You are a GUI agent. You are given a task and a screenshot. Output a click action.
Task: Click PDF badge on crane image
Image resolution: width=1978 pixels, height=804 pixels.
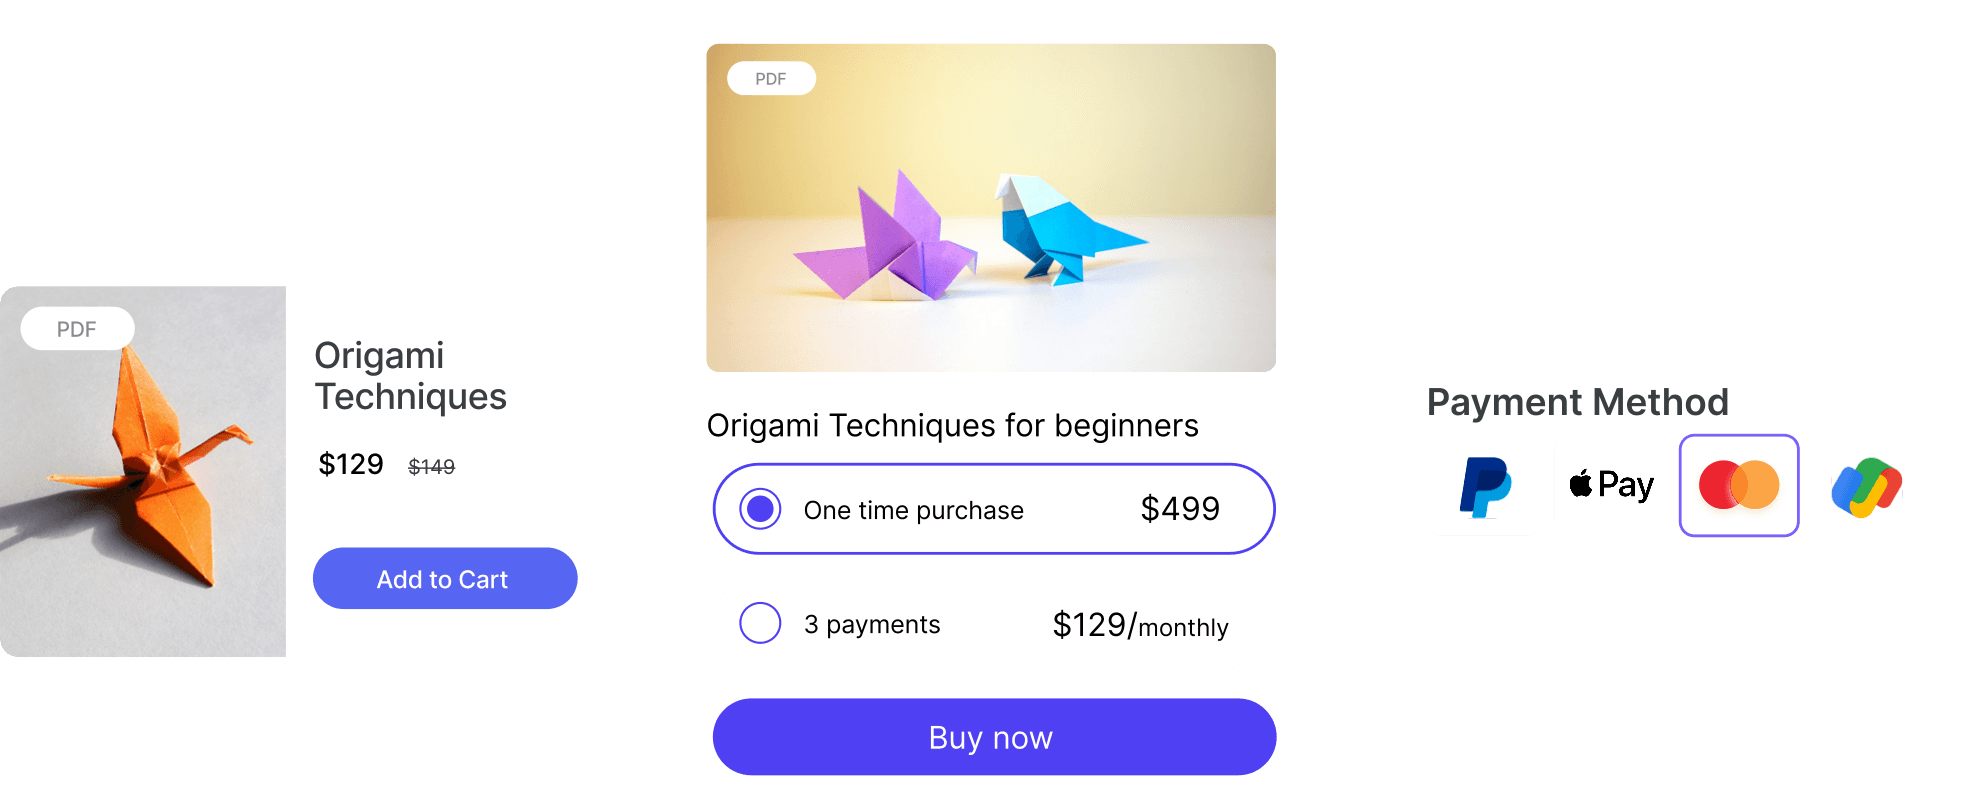pos(77,329)
